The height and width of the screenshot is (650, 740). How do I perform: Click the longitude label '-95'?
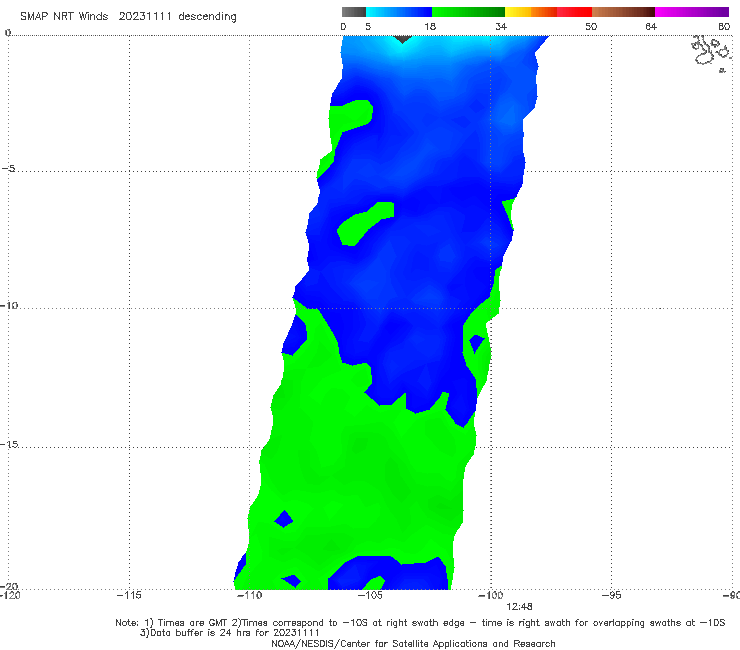pos(611,595)
